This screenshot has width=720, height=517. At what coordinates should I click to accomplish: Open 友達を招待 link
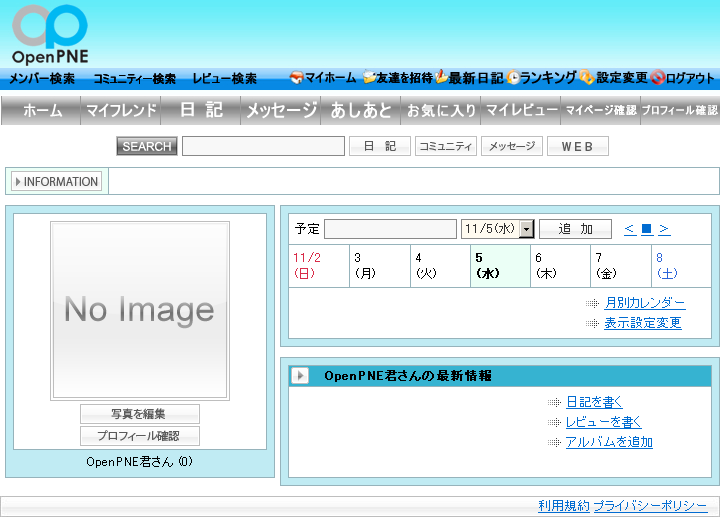pyautogui.click(x=405, y=78)
